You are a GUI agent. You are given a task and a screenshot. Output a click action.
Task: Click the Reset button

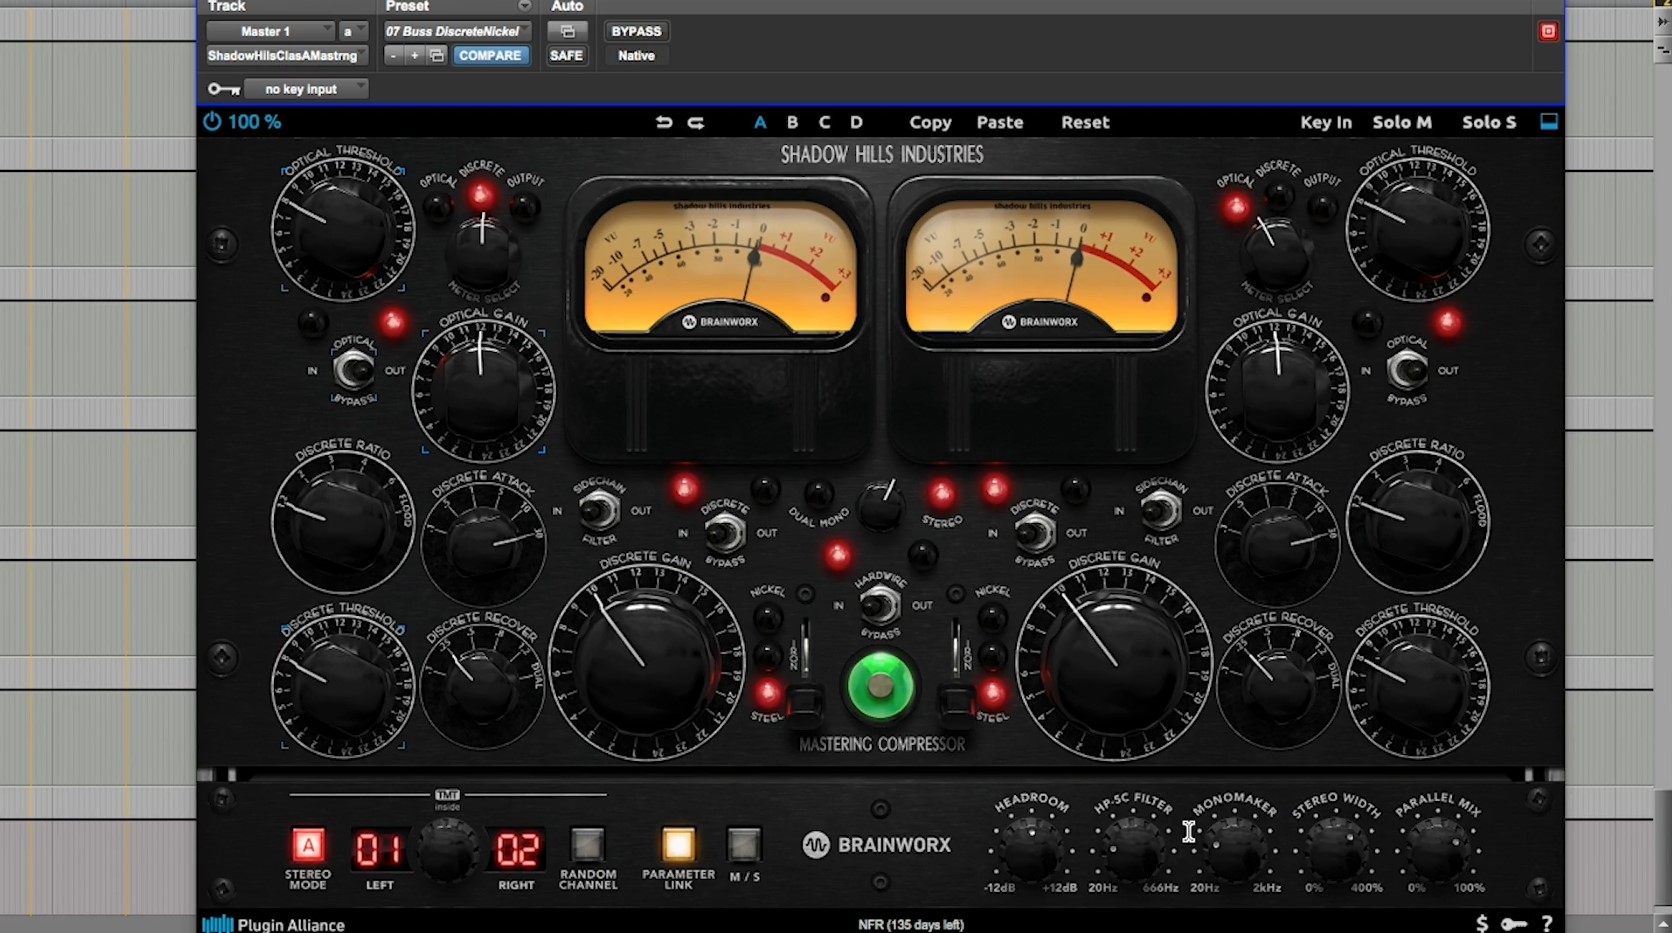(1085, 122)
